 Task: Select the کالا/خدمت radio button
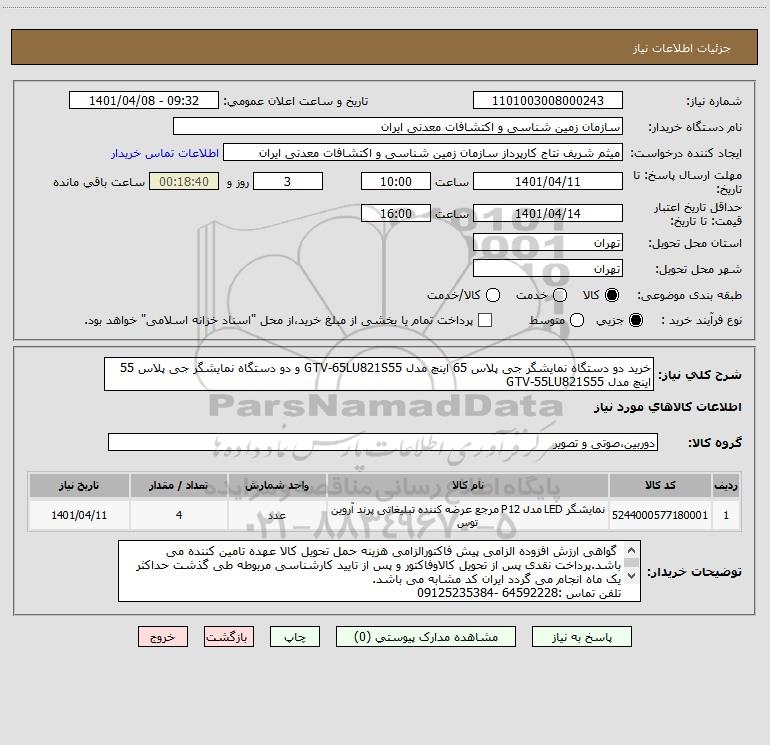pos(493,295)
